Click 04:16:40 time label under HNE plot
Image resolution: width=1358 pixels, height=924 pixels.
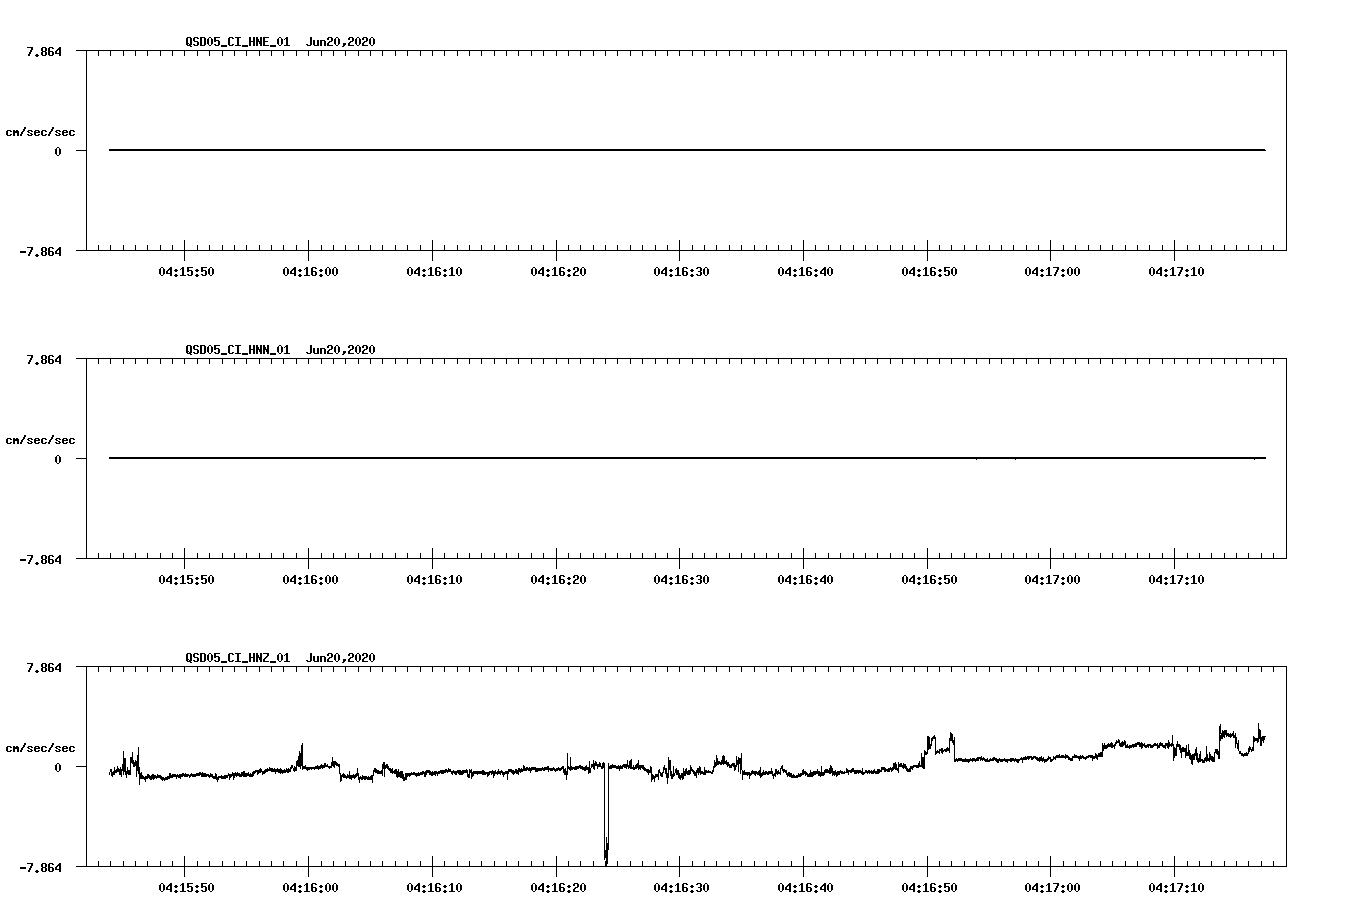(805, 271)
